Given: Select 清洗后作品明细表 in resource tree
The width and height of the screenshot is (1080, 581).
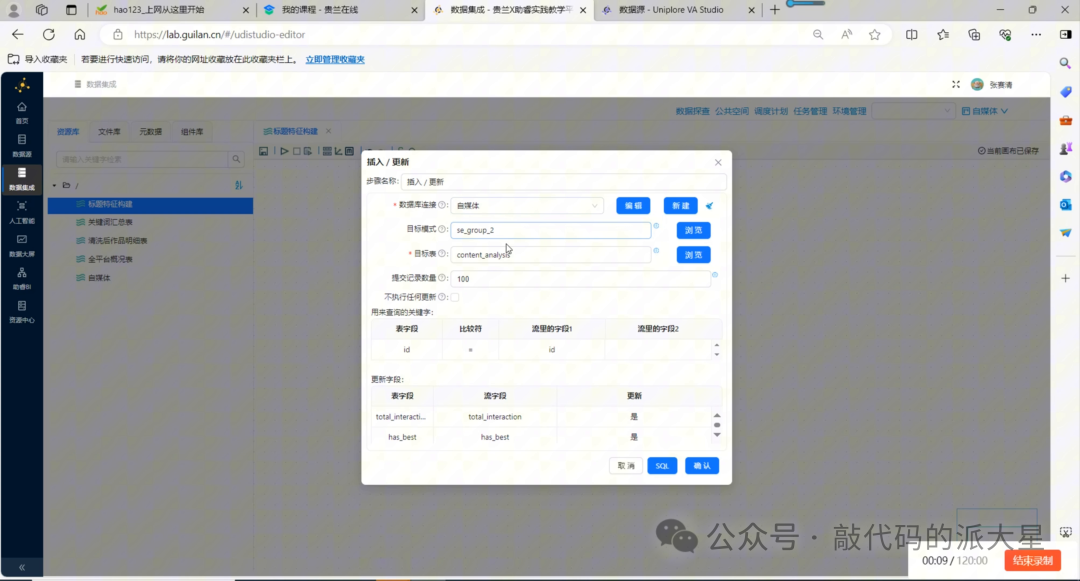Looking at the screenshot, I should [x=118, y=241].
